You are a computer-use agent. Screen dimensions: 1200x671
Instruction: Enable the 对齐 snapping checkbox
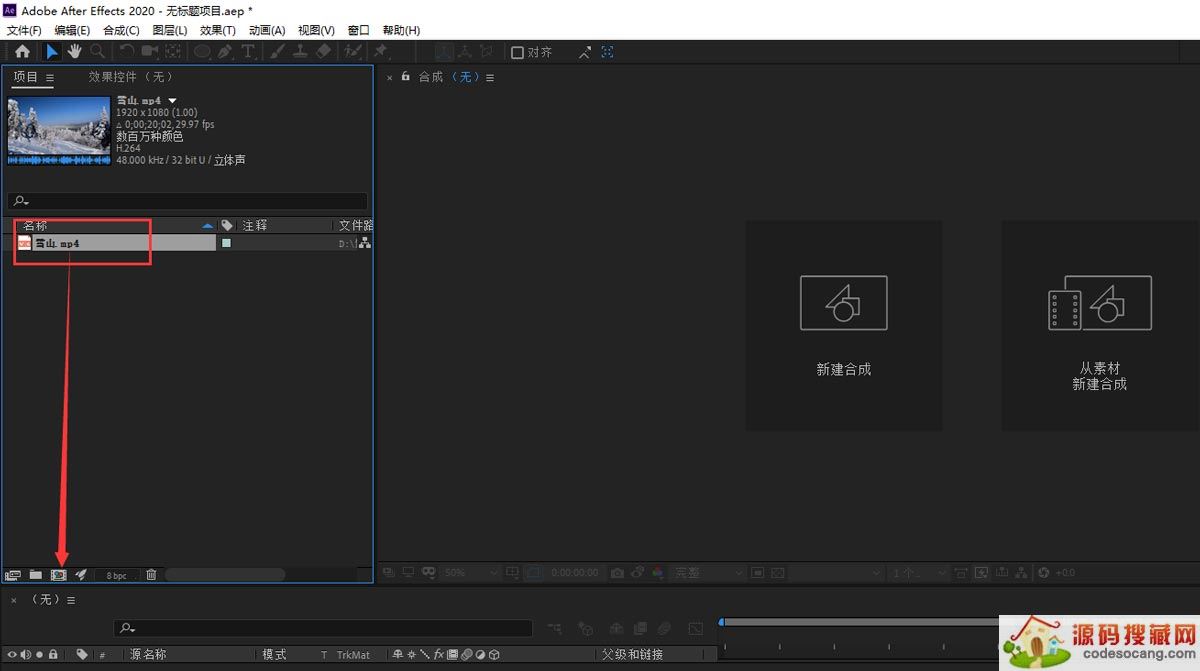517,53
